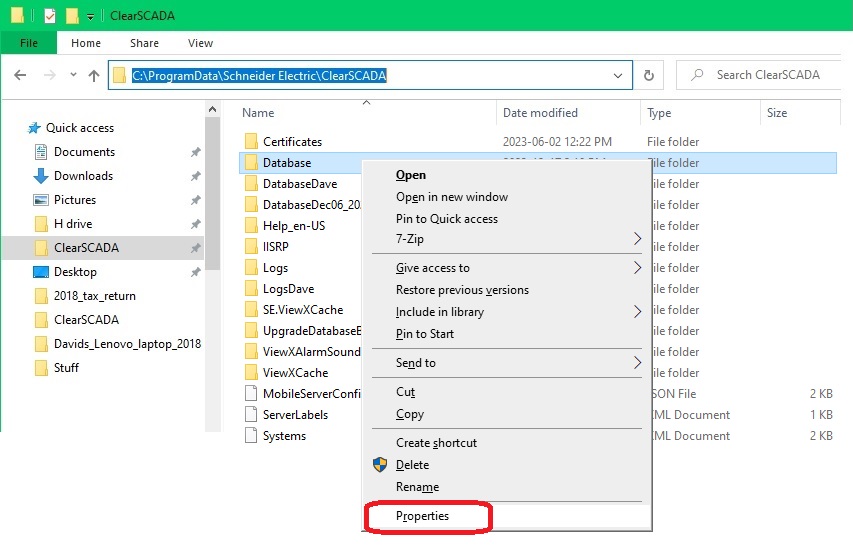Click navigation pane scroll up arrow
Image resolution: width=853 pixels, height=547 pixels.
(212, 109)
